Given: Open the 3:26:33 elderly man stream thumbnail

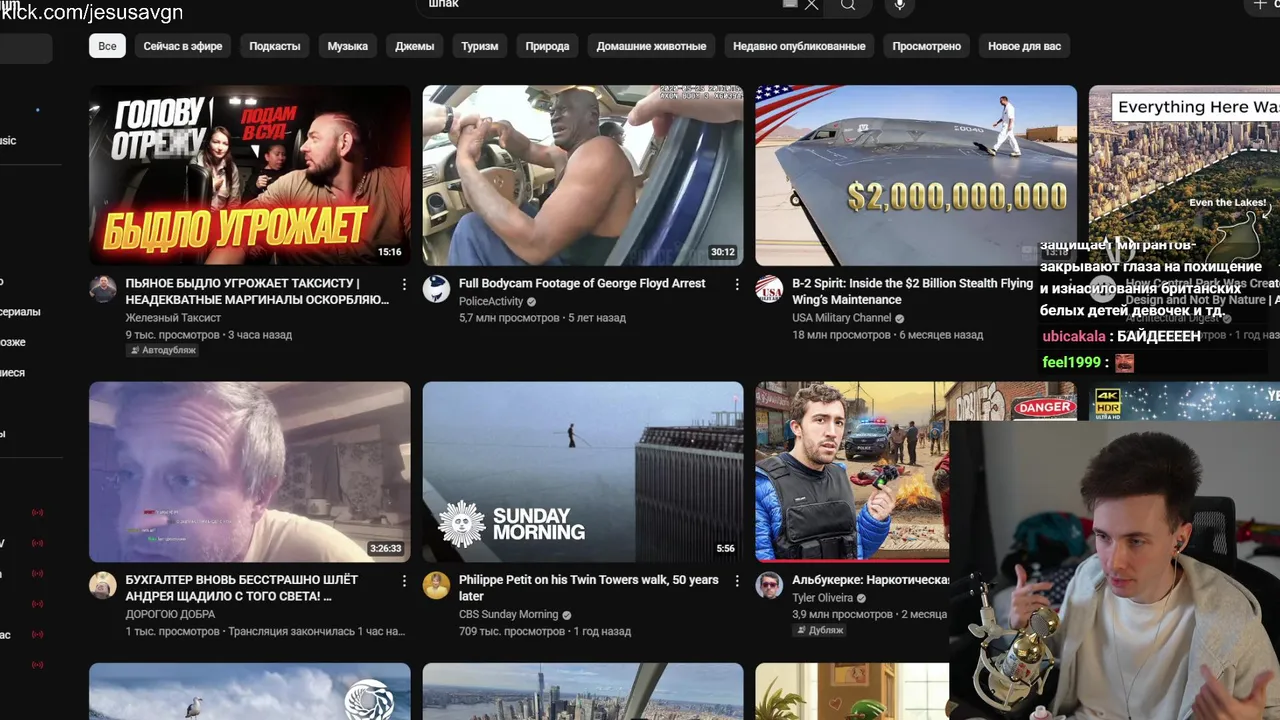Looking at the screenshot, I should (250, 472).
